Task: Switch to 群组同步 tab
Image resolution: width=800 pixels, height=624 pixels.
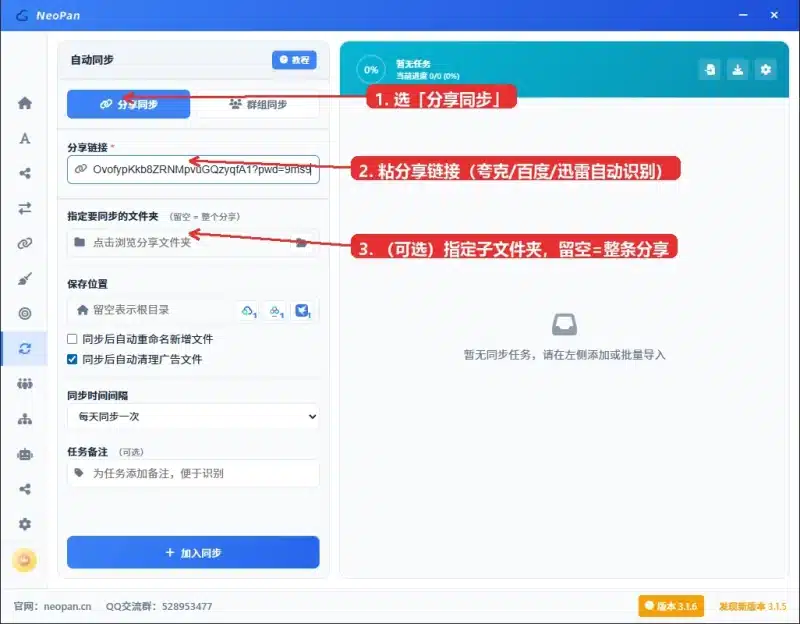Action: tap(258, 104)
